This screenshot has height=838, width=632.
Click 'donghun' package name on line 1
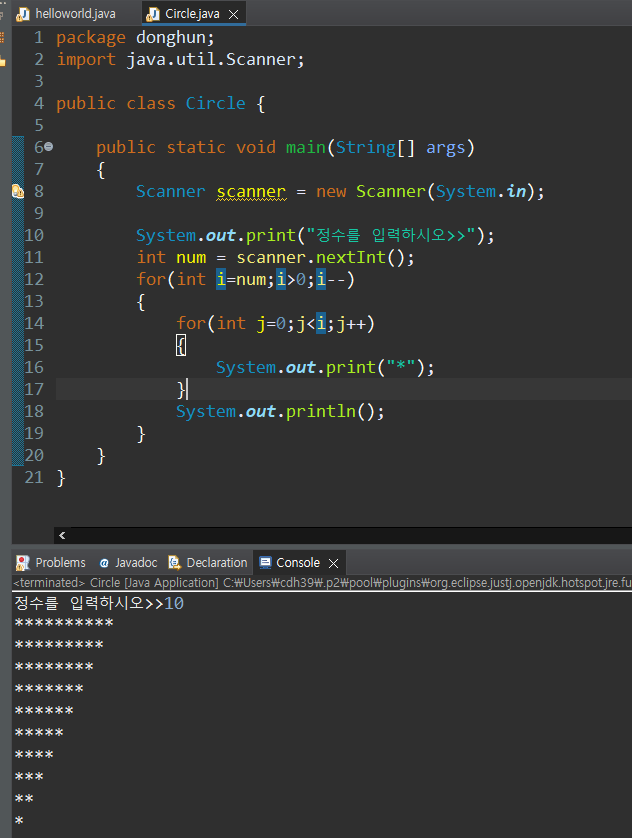[x=170, y=37]
